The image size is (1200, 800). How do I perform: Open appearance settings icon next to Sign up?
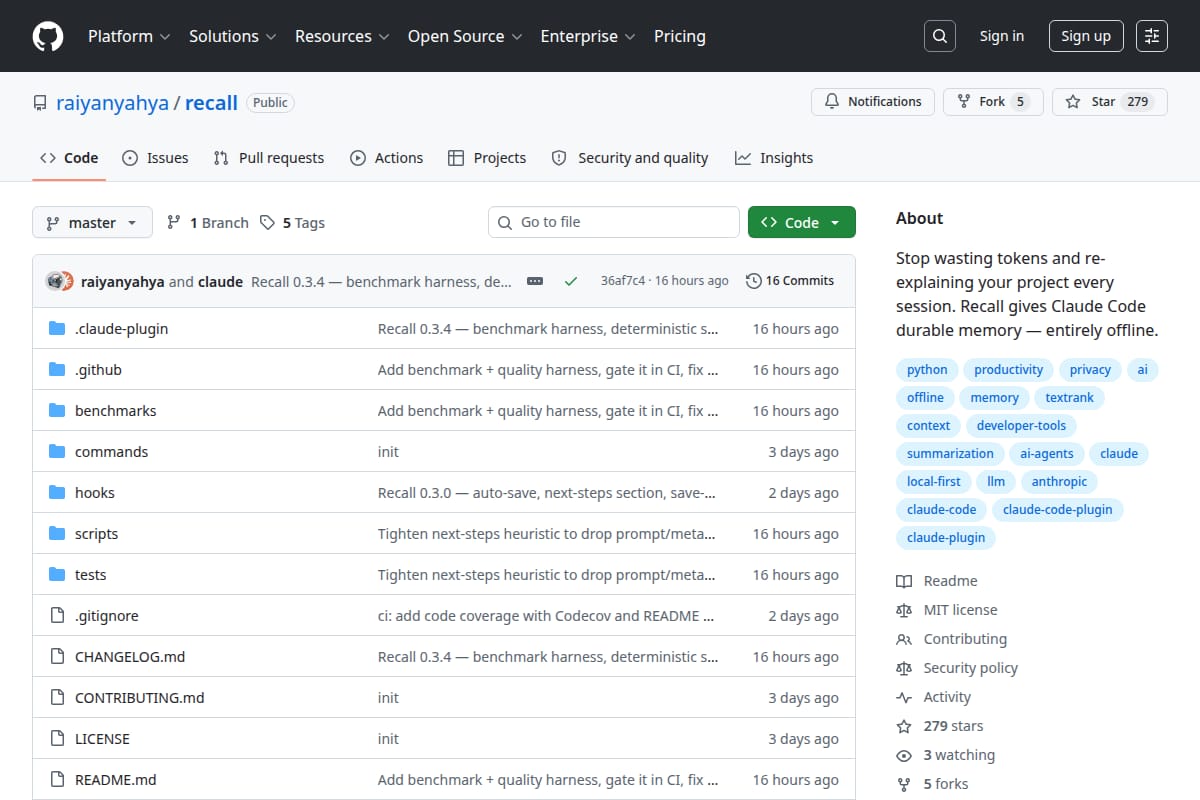click(1152, 36)
